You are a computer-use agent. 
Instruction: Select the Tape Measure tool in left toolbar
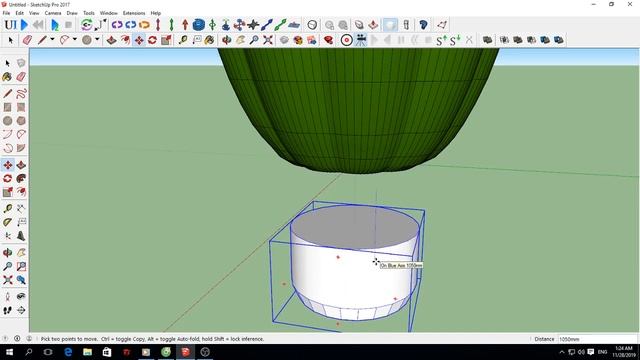8,209
